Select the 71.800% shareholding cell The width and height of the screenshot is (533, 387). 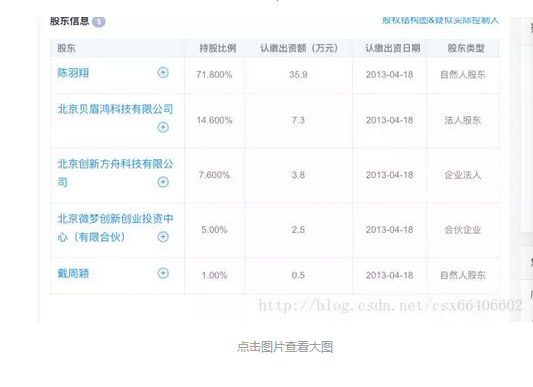point(214,74)
